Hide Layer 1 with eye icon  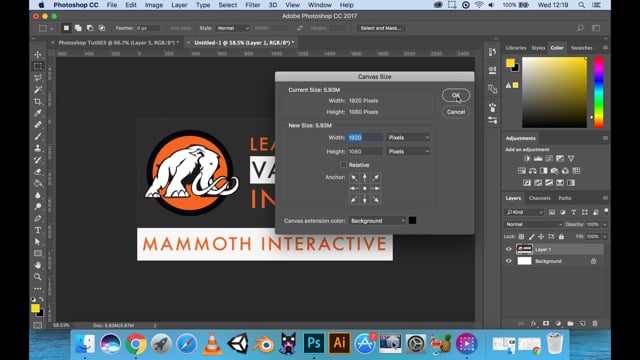tap(509, 249)
